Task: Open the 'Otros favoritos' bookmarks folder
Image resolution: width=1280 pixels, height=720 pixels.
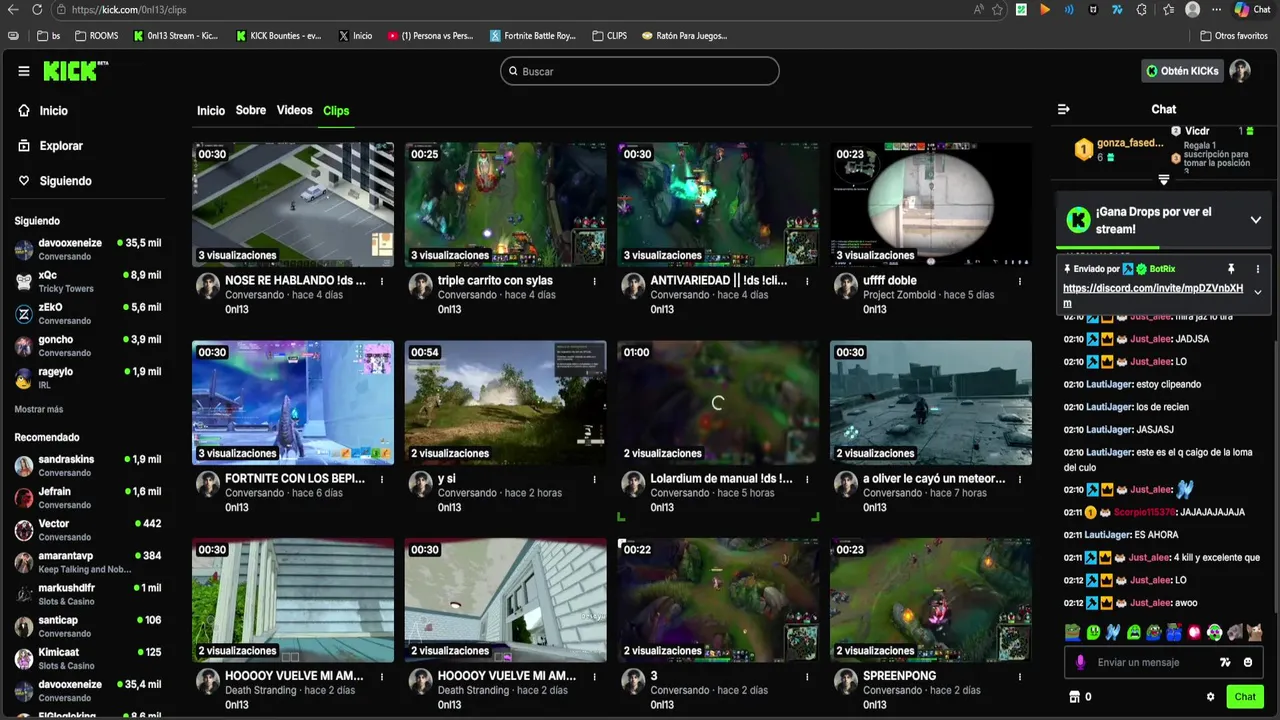Action: point(1234,36)
